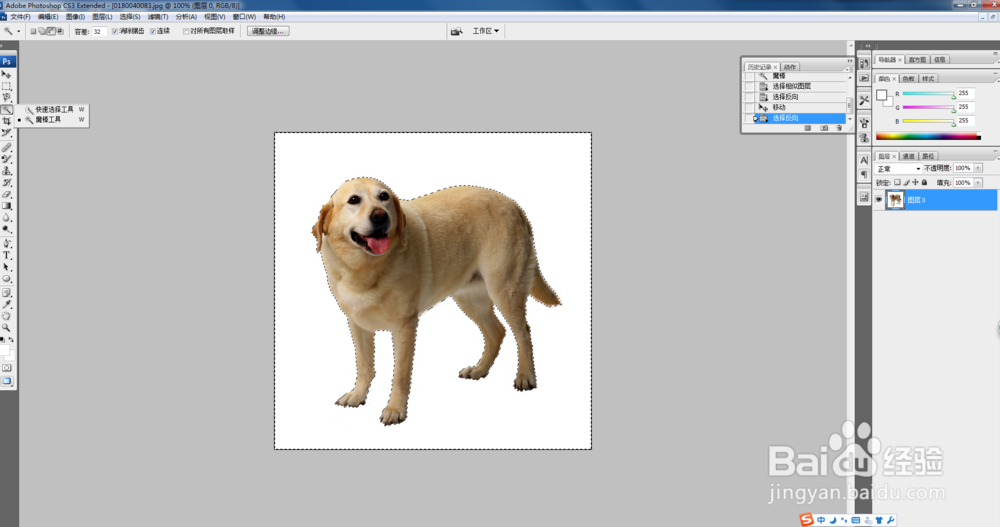1000x527 pixels.
Task: Click the camera snapshot icon in History panel
Action: (x=823, y=128)
